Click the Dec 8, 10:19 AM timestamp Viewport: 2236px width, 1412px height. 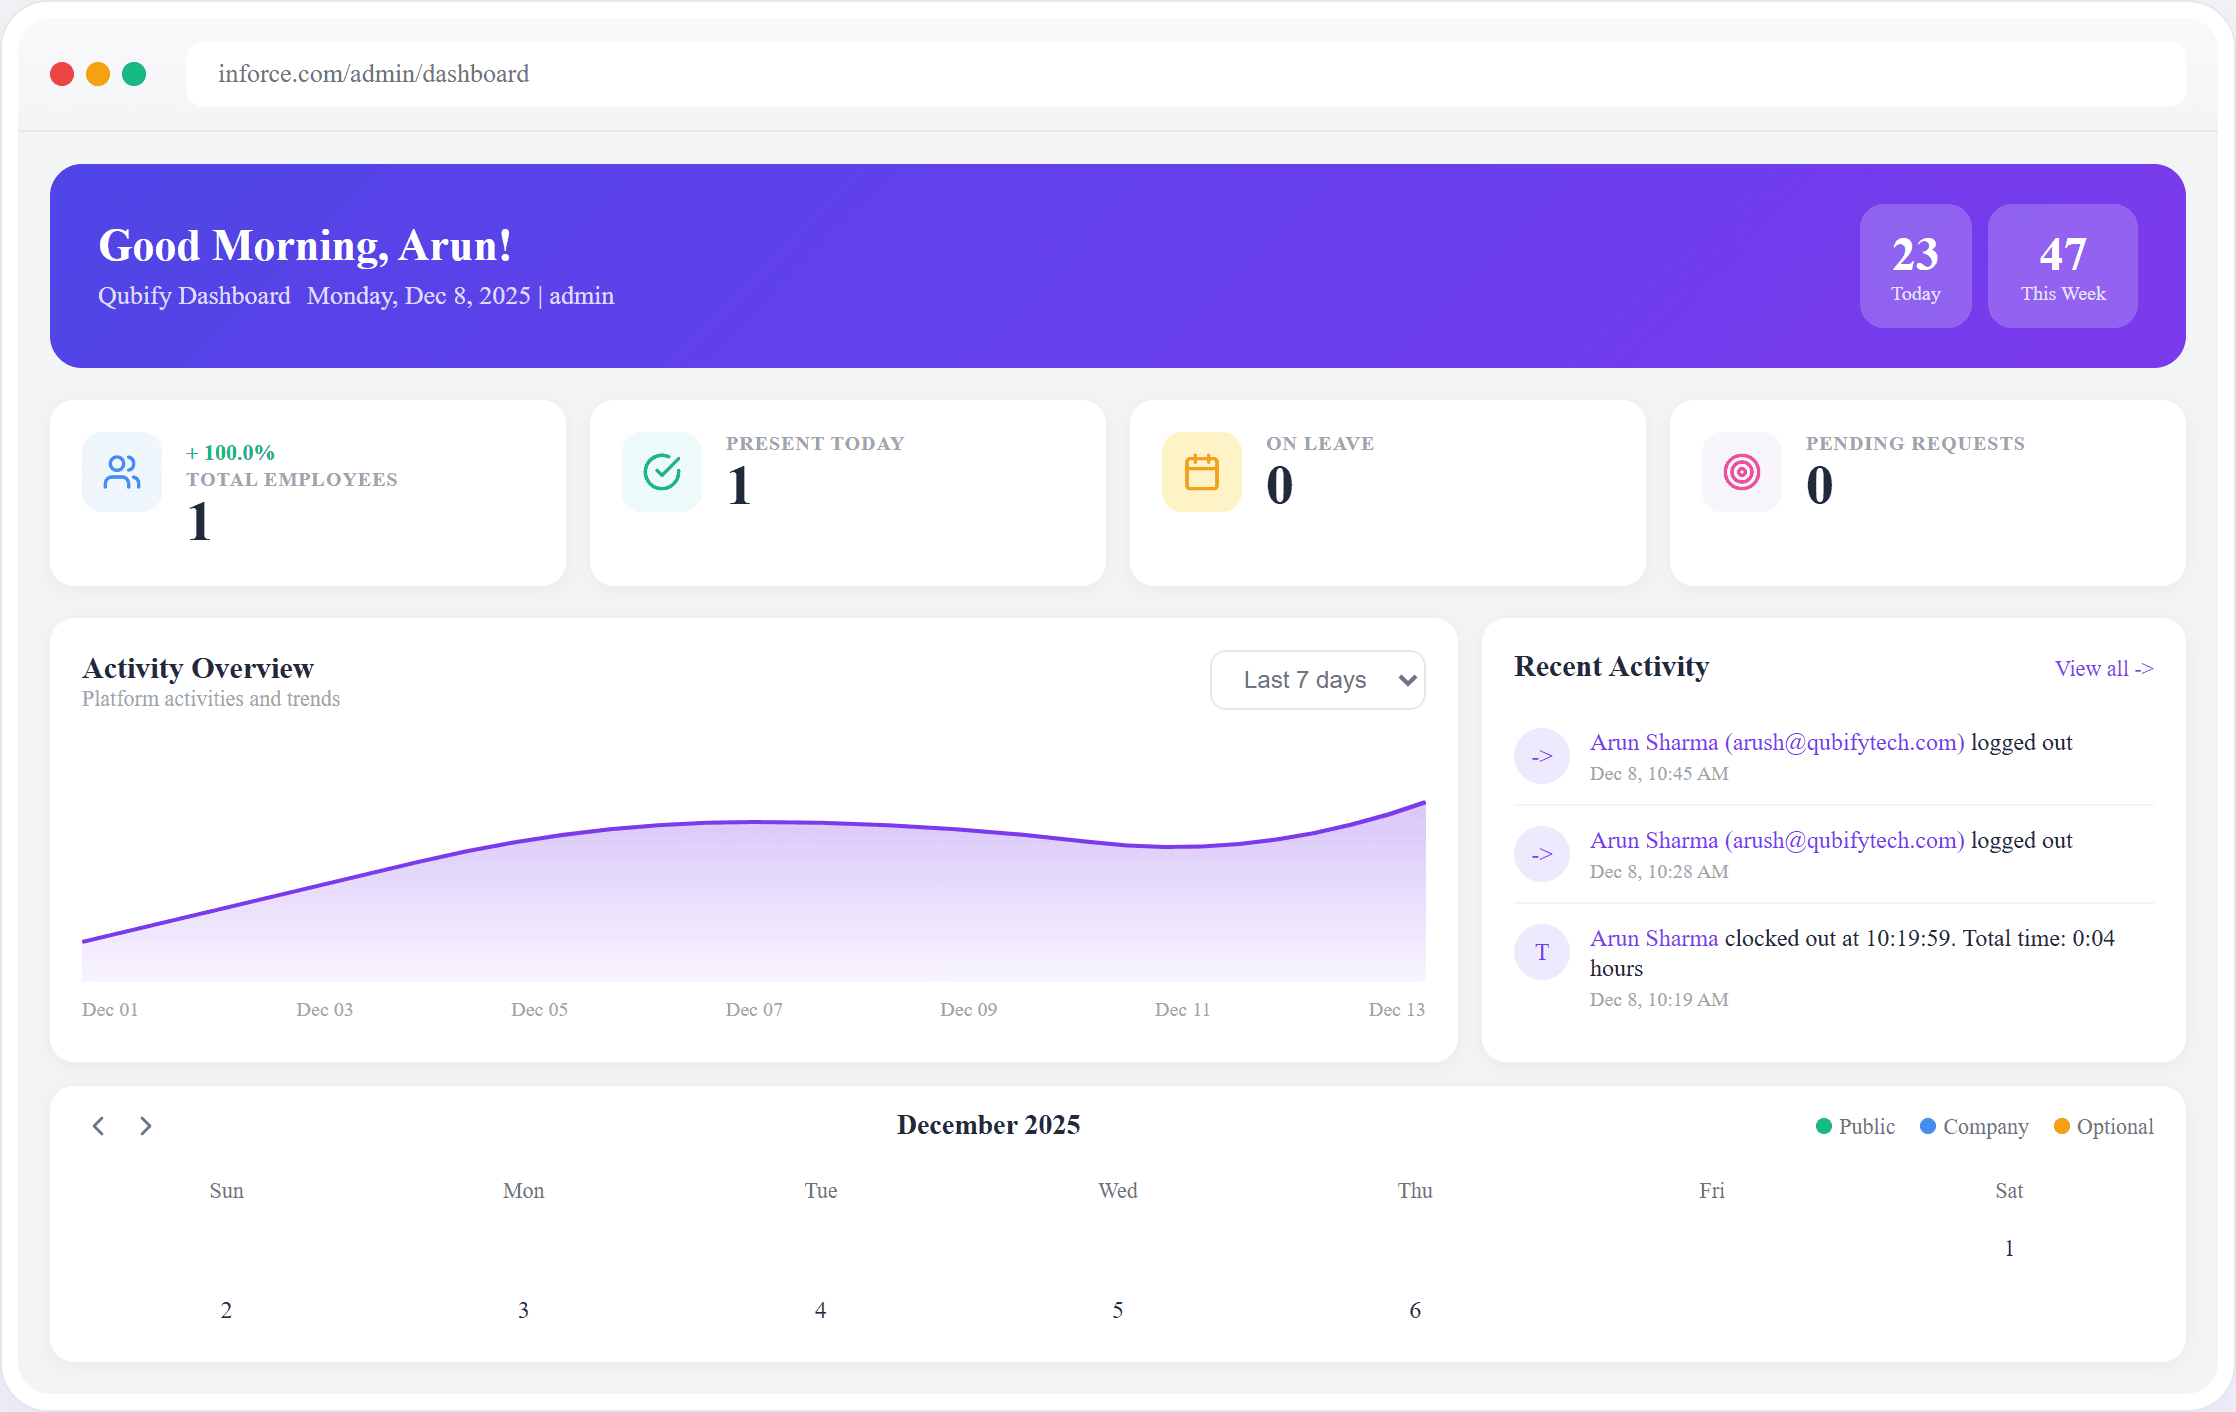[1659, 999]
